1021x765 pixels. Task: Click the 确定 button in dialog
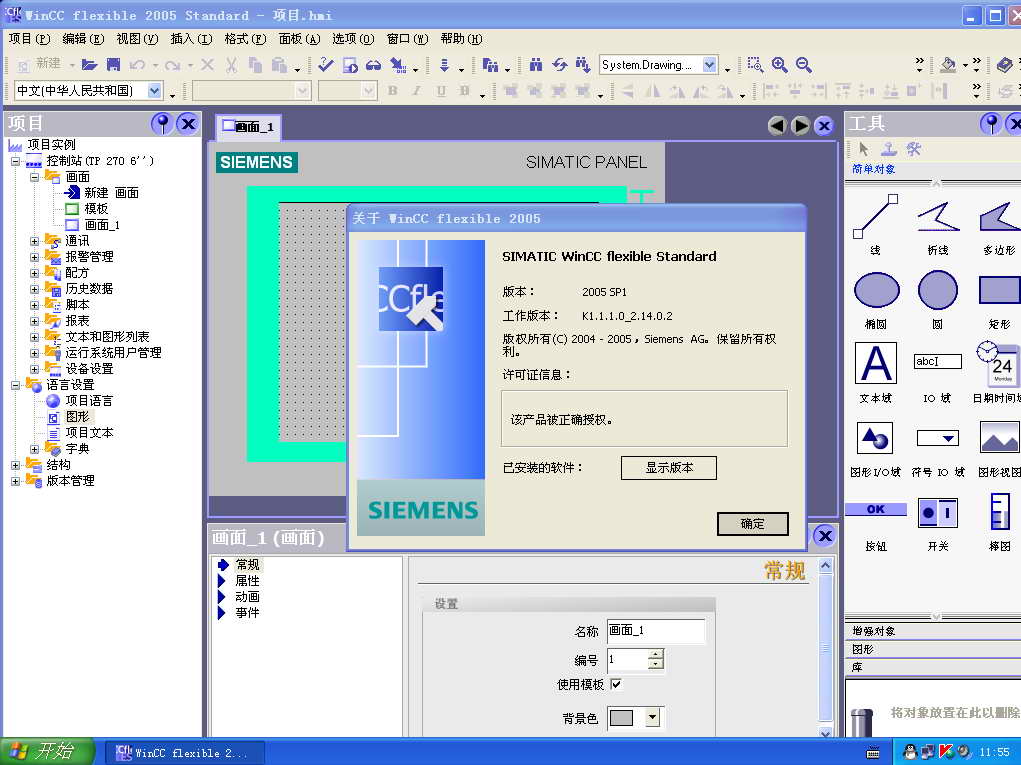(752, 524)
